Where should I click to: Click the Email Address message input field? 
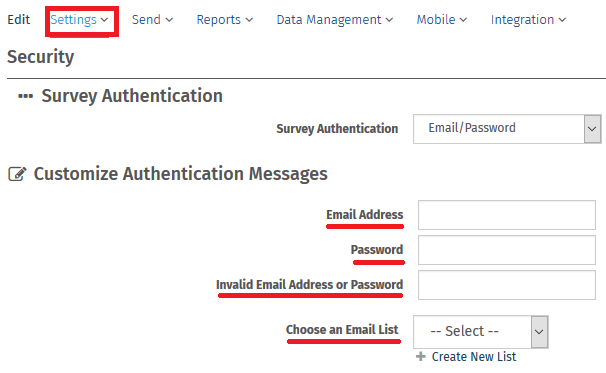[507, 215]
